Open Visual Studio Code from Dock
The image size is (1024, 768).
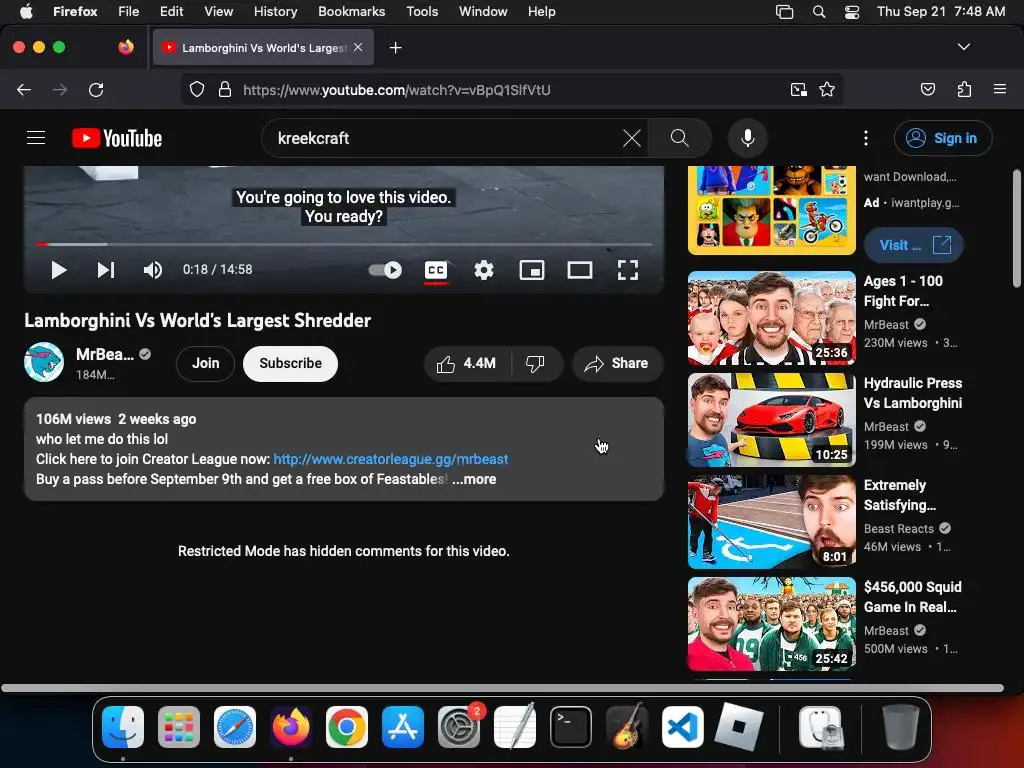click(x=682, y=726)
